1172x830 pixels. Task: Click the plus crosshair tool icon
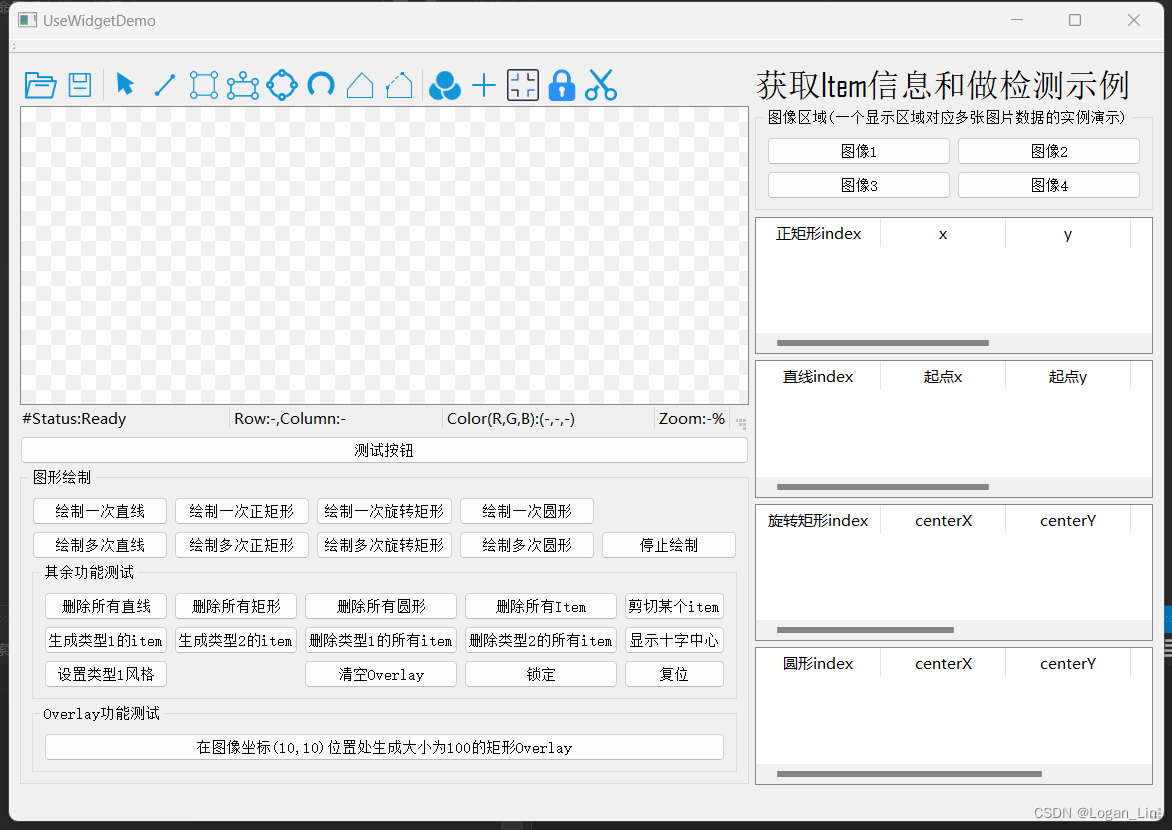pos(483,85)
